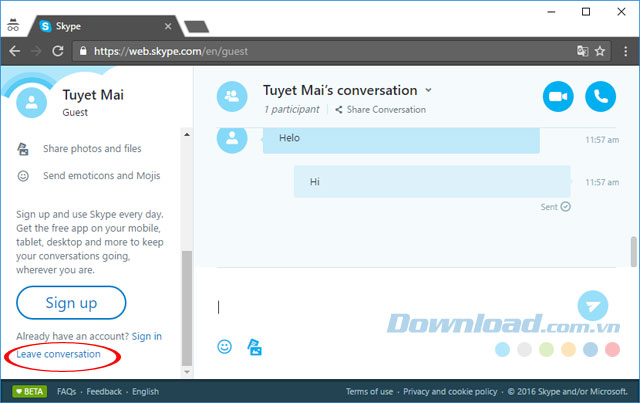Viewport: 640px width, 403px height.
Task: Open the emoticon picker below message box
Action: pyautogui.click(x=224, y=347)
